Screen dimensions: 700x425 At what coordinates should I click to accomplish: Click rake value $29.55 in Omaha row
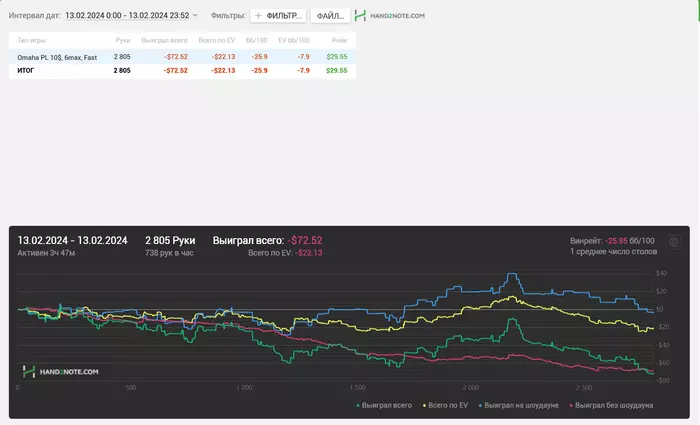coord(337,57)
